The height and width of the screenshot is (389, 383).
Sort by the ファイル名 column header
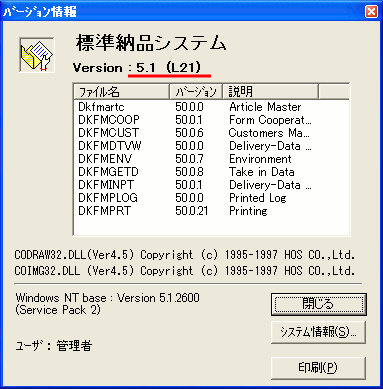click(122, 92)
